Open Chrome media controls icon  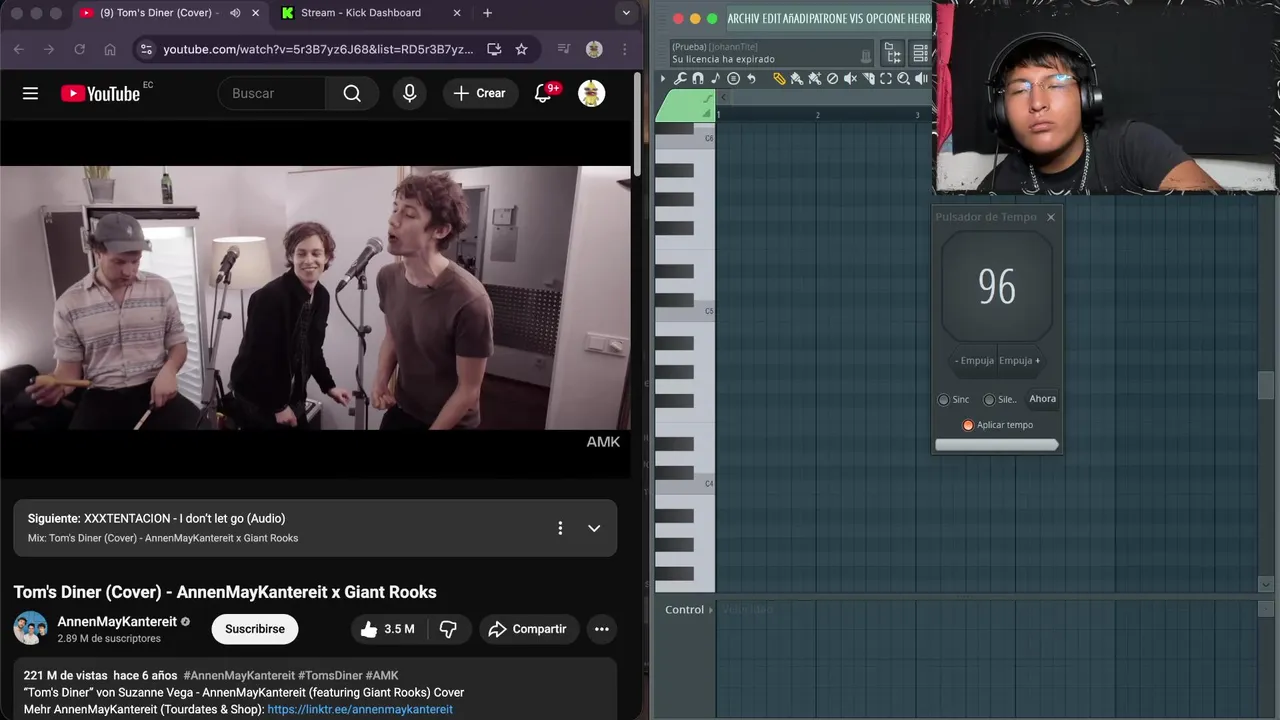tap(563, 49)
